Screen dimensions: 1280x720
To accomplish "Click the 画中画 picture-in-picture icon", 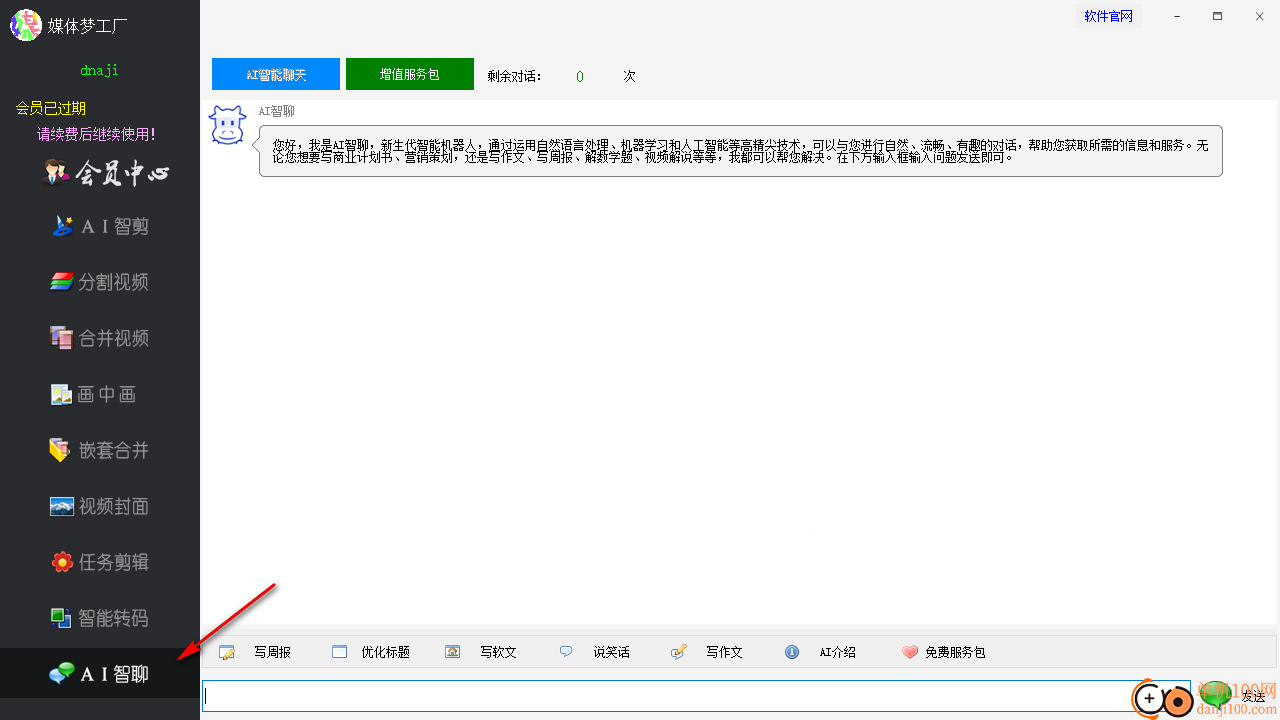I will point(62,394).
